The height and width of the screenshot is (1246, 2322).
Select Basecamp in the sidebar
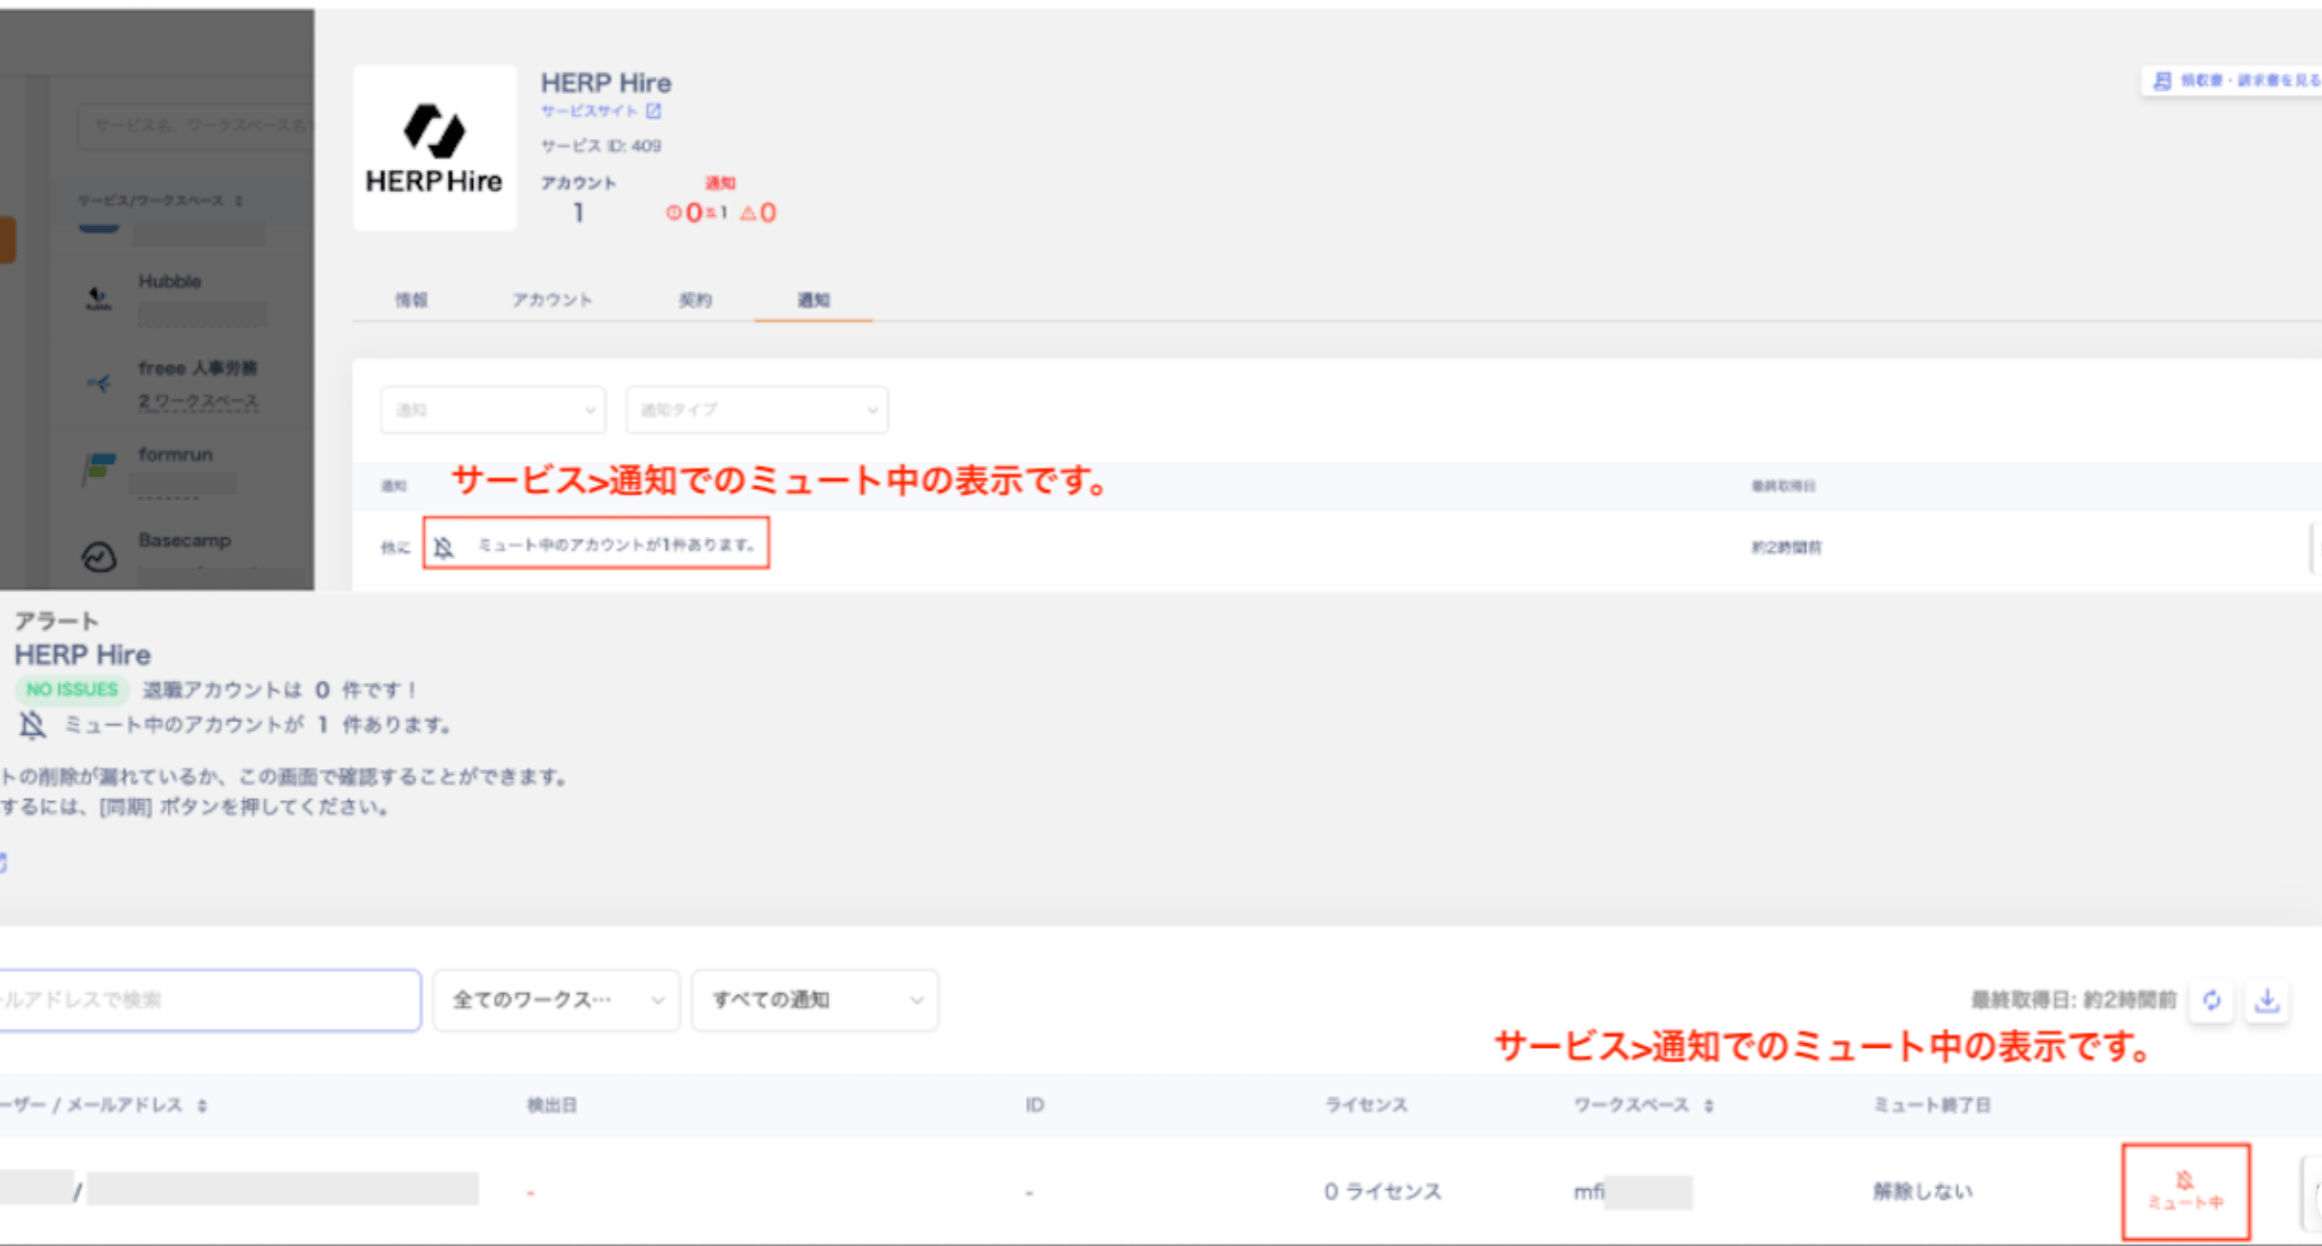[x=185, y=540]
